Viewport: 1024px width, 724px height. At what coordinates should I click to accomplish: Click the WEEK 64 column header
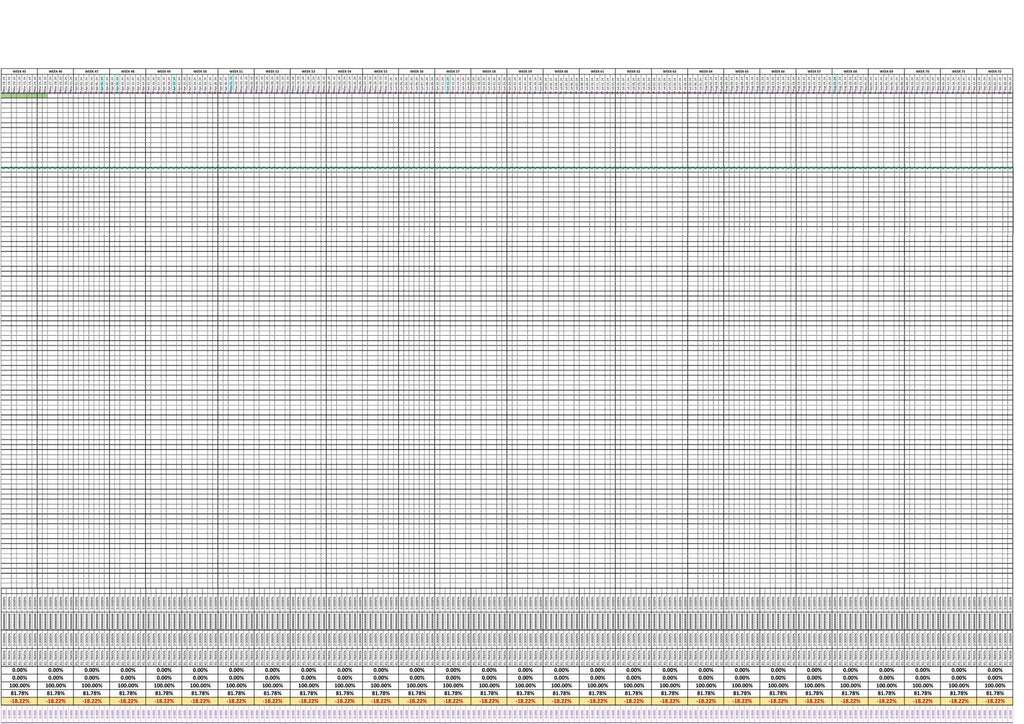[706, 71]
